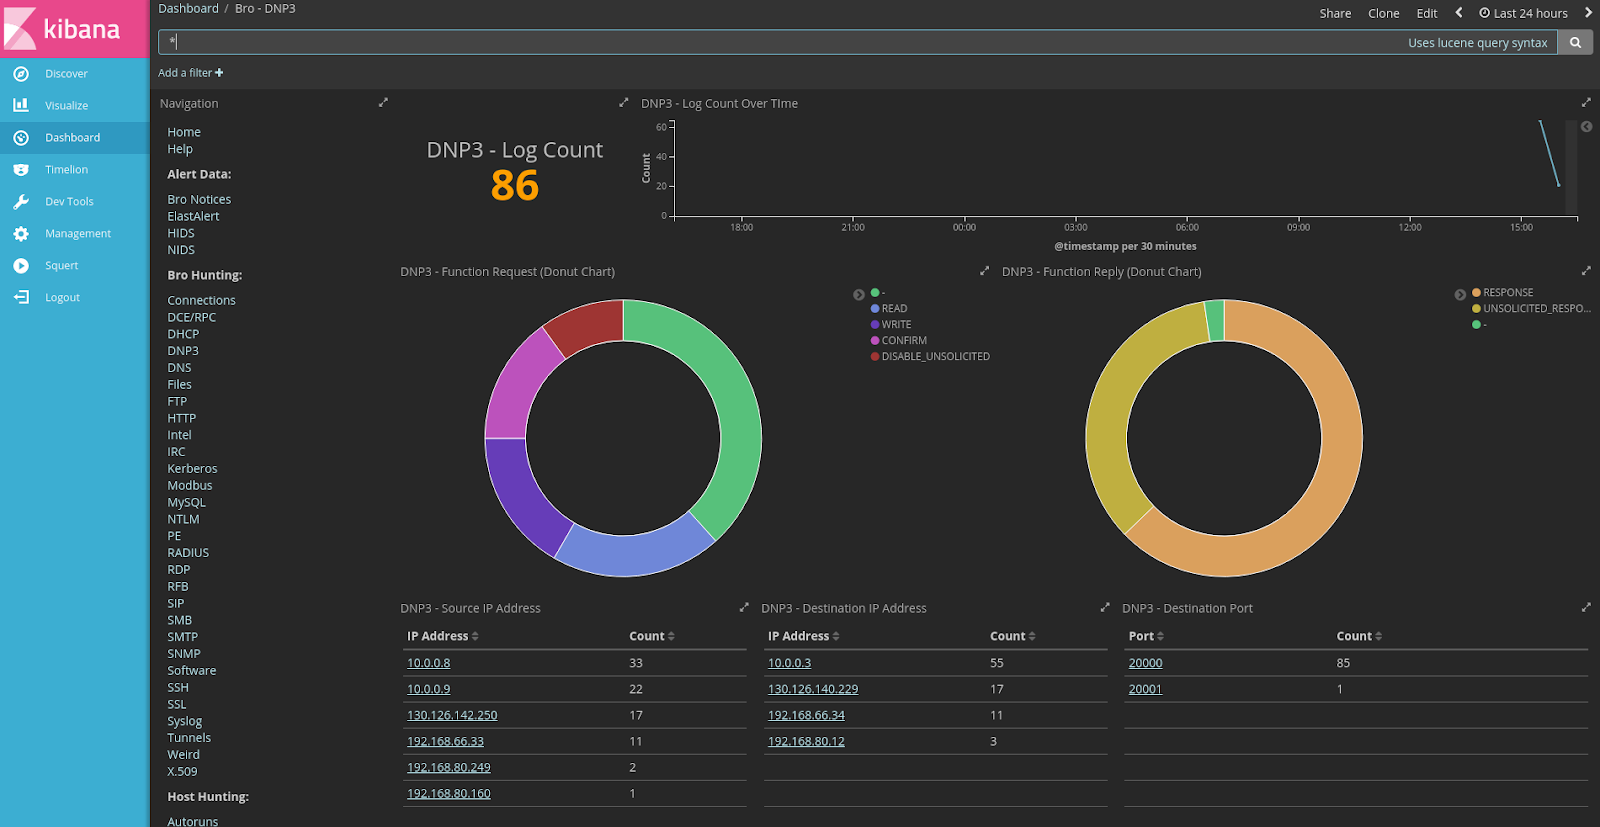This screenshot has width=1600, height=827.
Task: Open Modbus navigation link
Action: [190, 485]
